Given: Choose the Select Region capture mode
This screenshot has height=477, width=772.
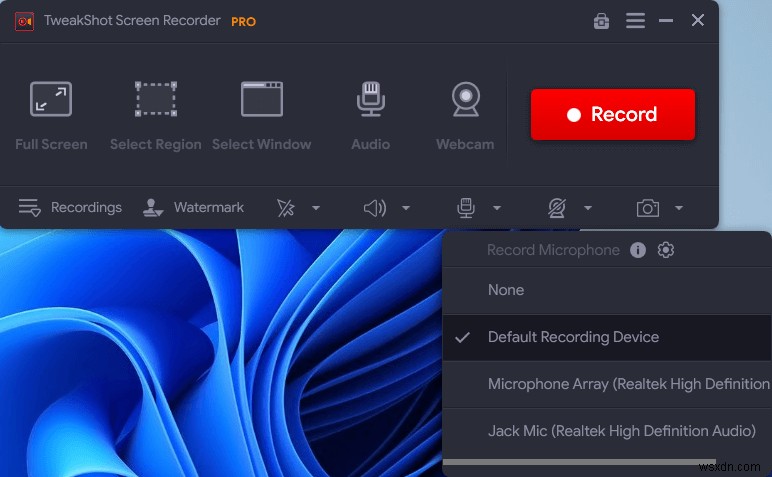Looking at the screenshot, I should coord(156,116).
